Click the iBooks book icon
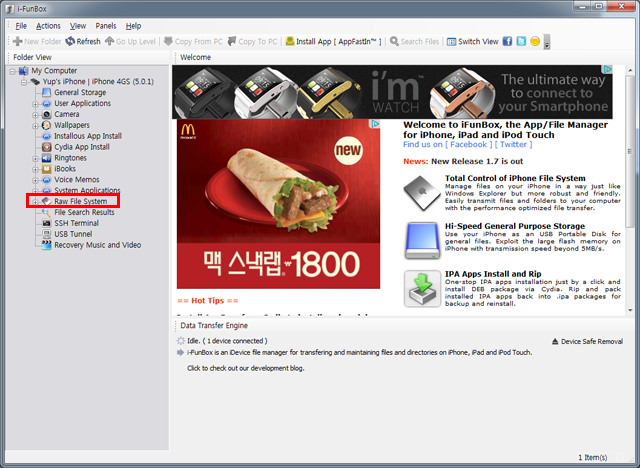The width and height of the screenshot is (640, 468). coord(47,169)
